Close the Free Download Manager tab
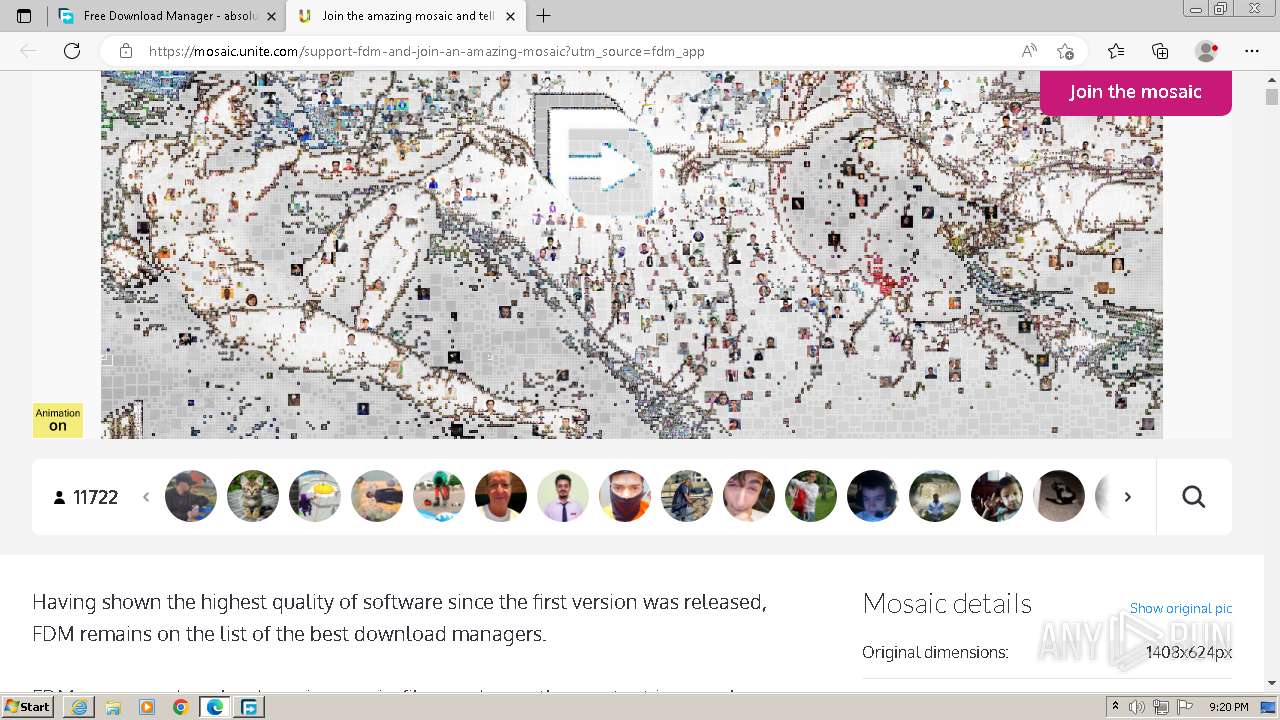The image size is (1280, 720). point(271,16)
